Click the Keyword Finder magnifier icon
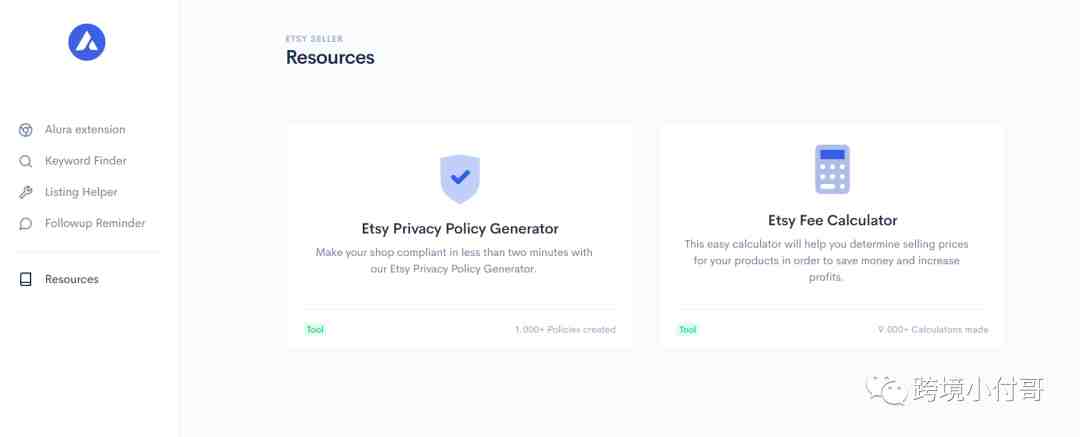The height and width of the screenshot is (437, 1080). coord(26,161)
